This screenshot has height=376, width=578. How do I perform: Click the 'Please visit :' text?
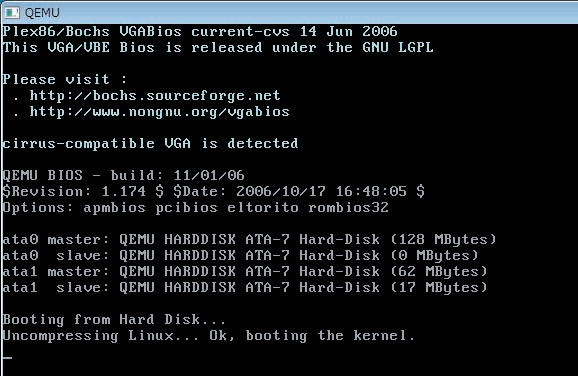65,80
